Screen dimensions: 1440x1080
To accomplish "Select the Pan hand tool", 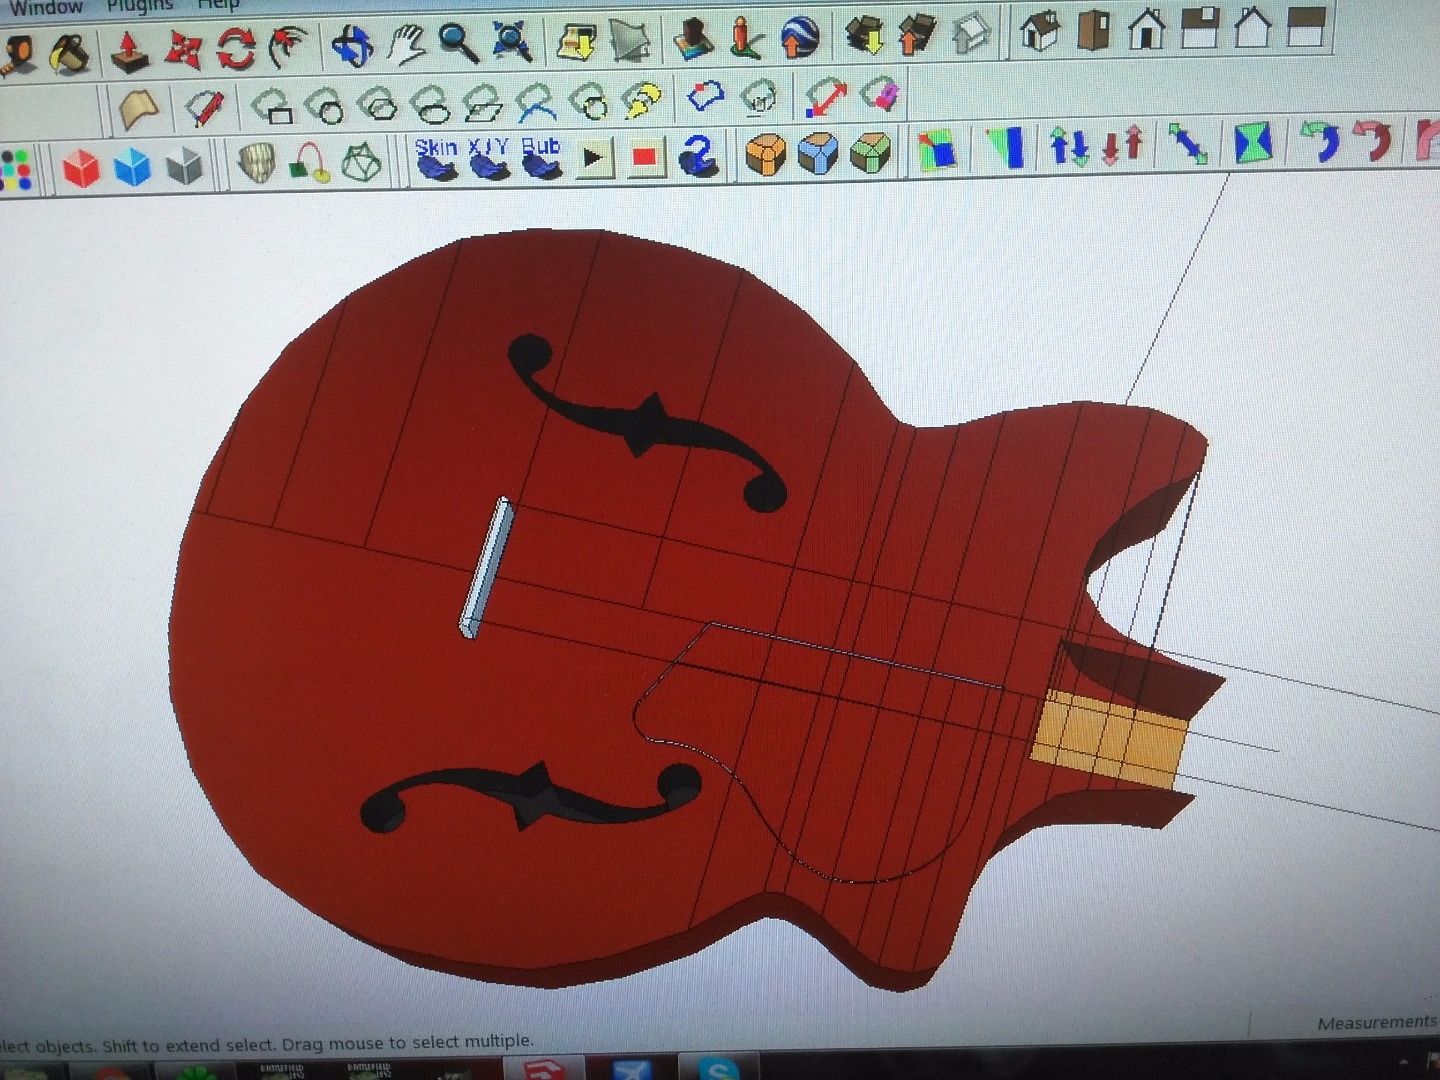I will [x=406, y=44].
